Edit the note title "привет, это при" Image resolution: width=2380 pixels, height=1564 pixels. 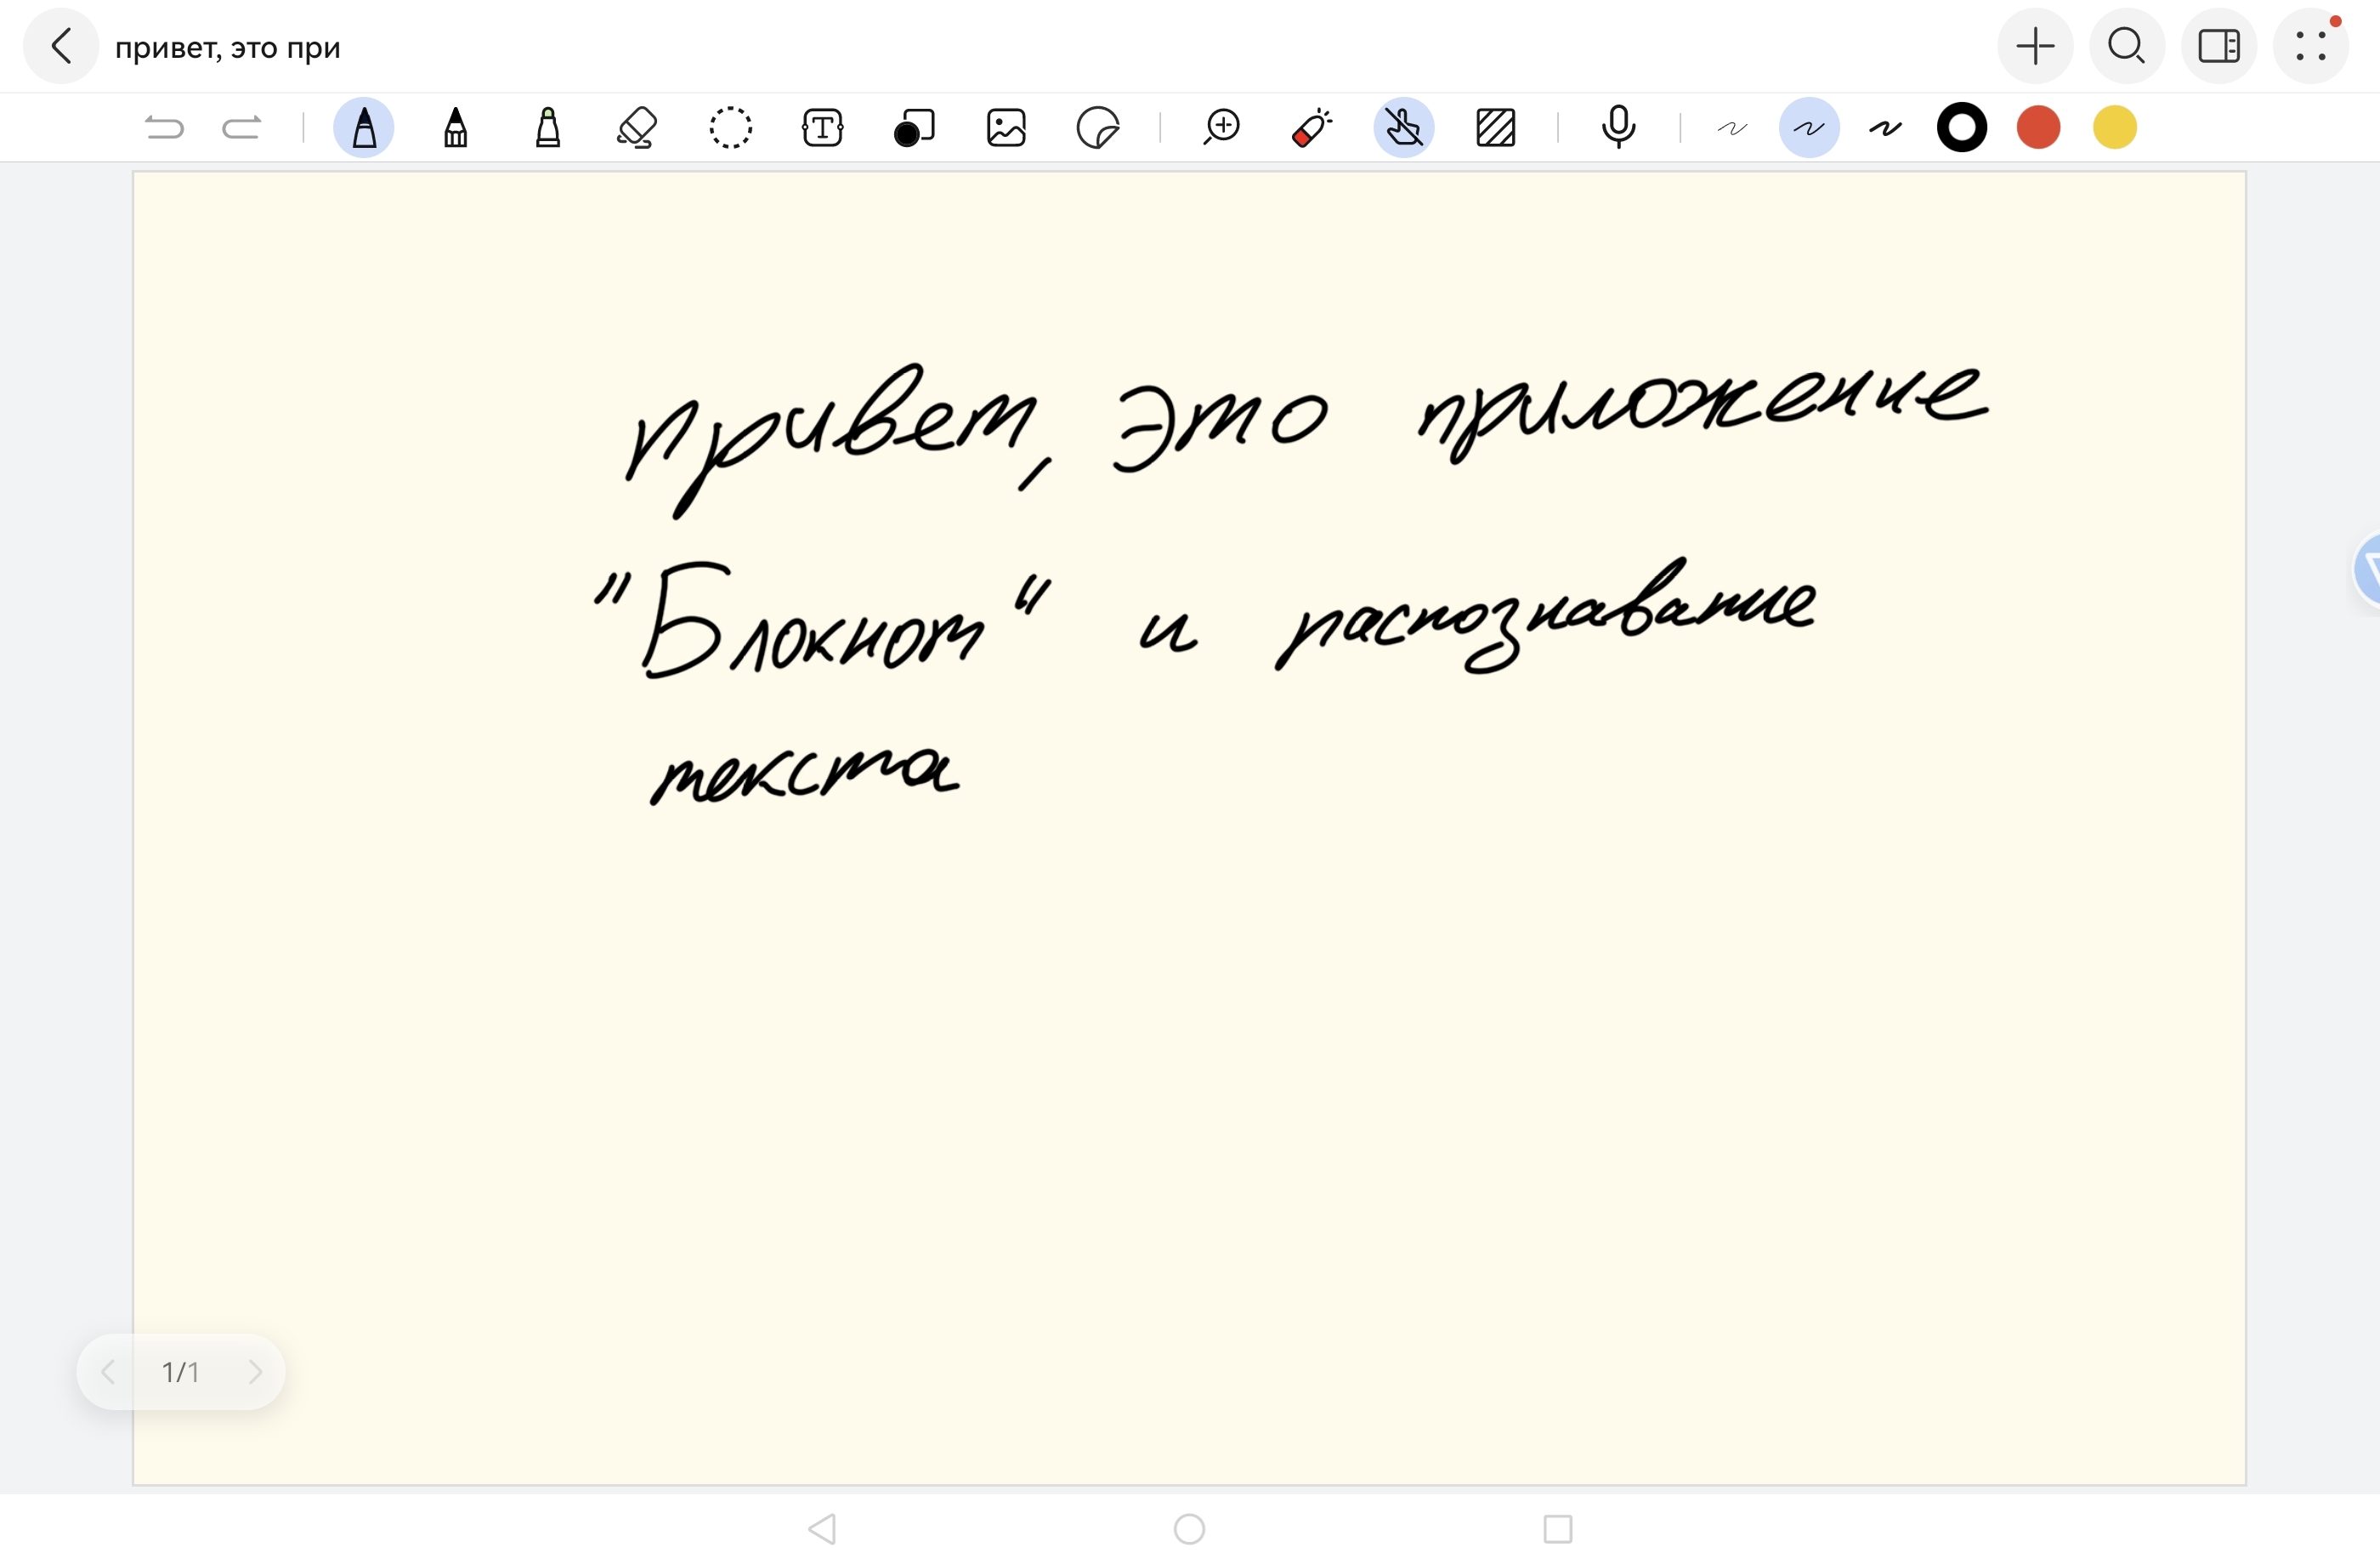point(228,48)
